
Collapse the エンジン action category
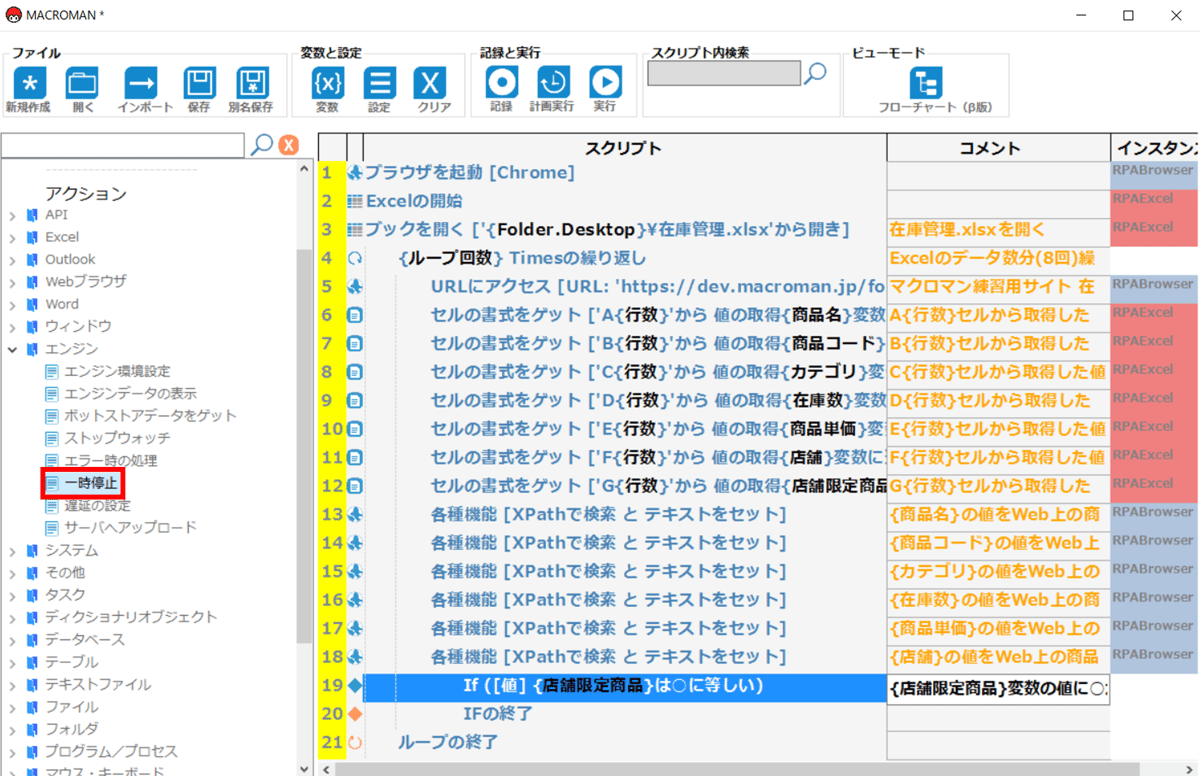coord(13,349)
